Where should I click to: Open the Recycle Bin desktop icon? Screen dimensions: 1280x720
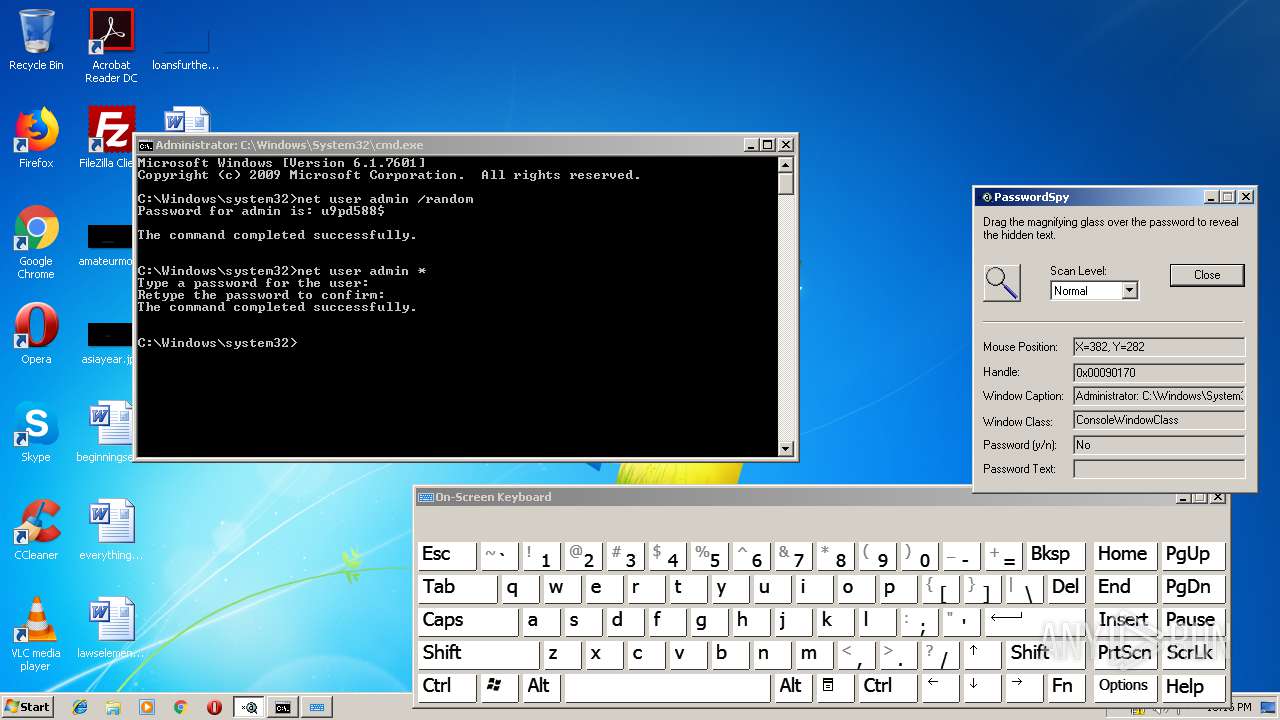[x=36, y=40]
